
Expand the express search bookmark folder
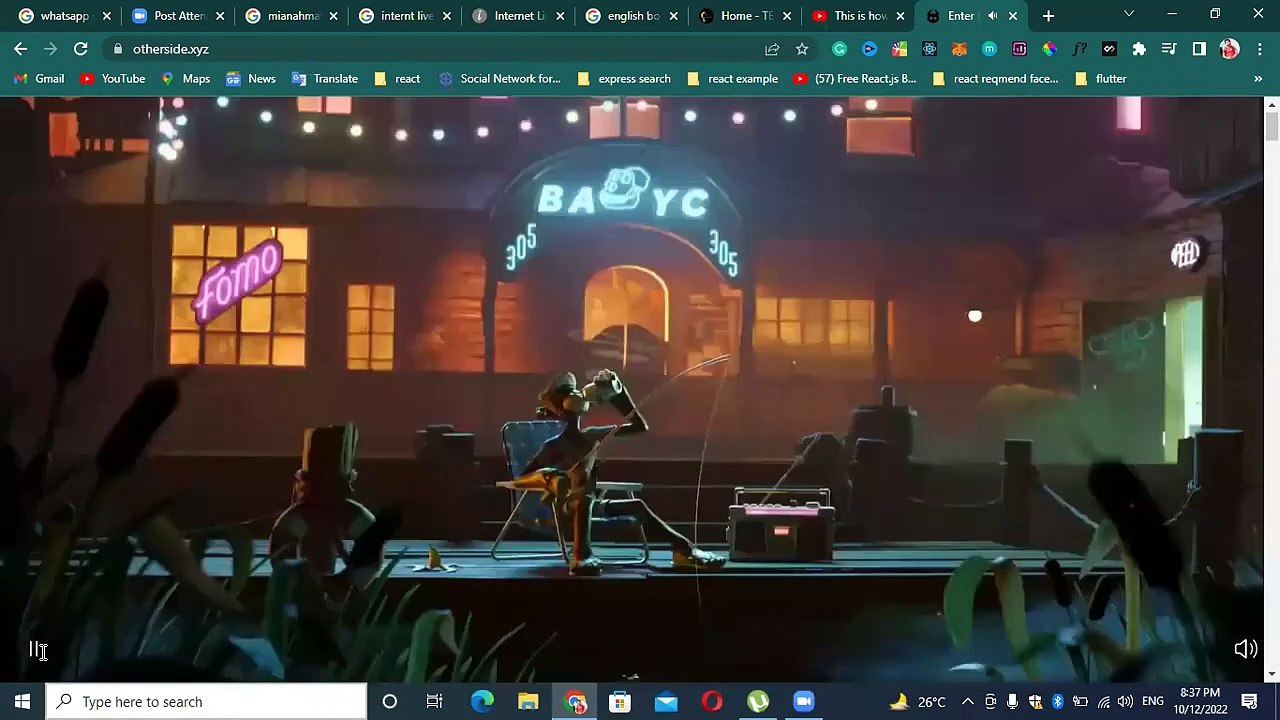pyautogui.click(x=624, y=79)
